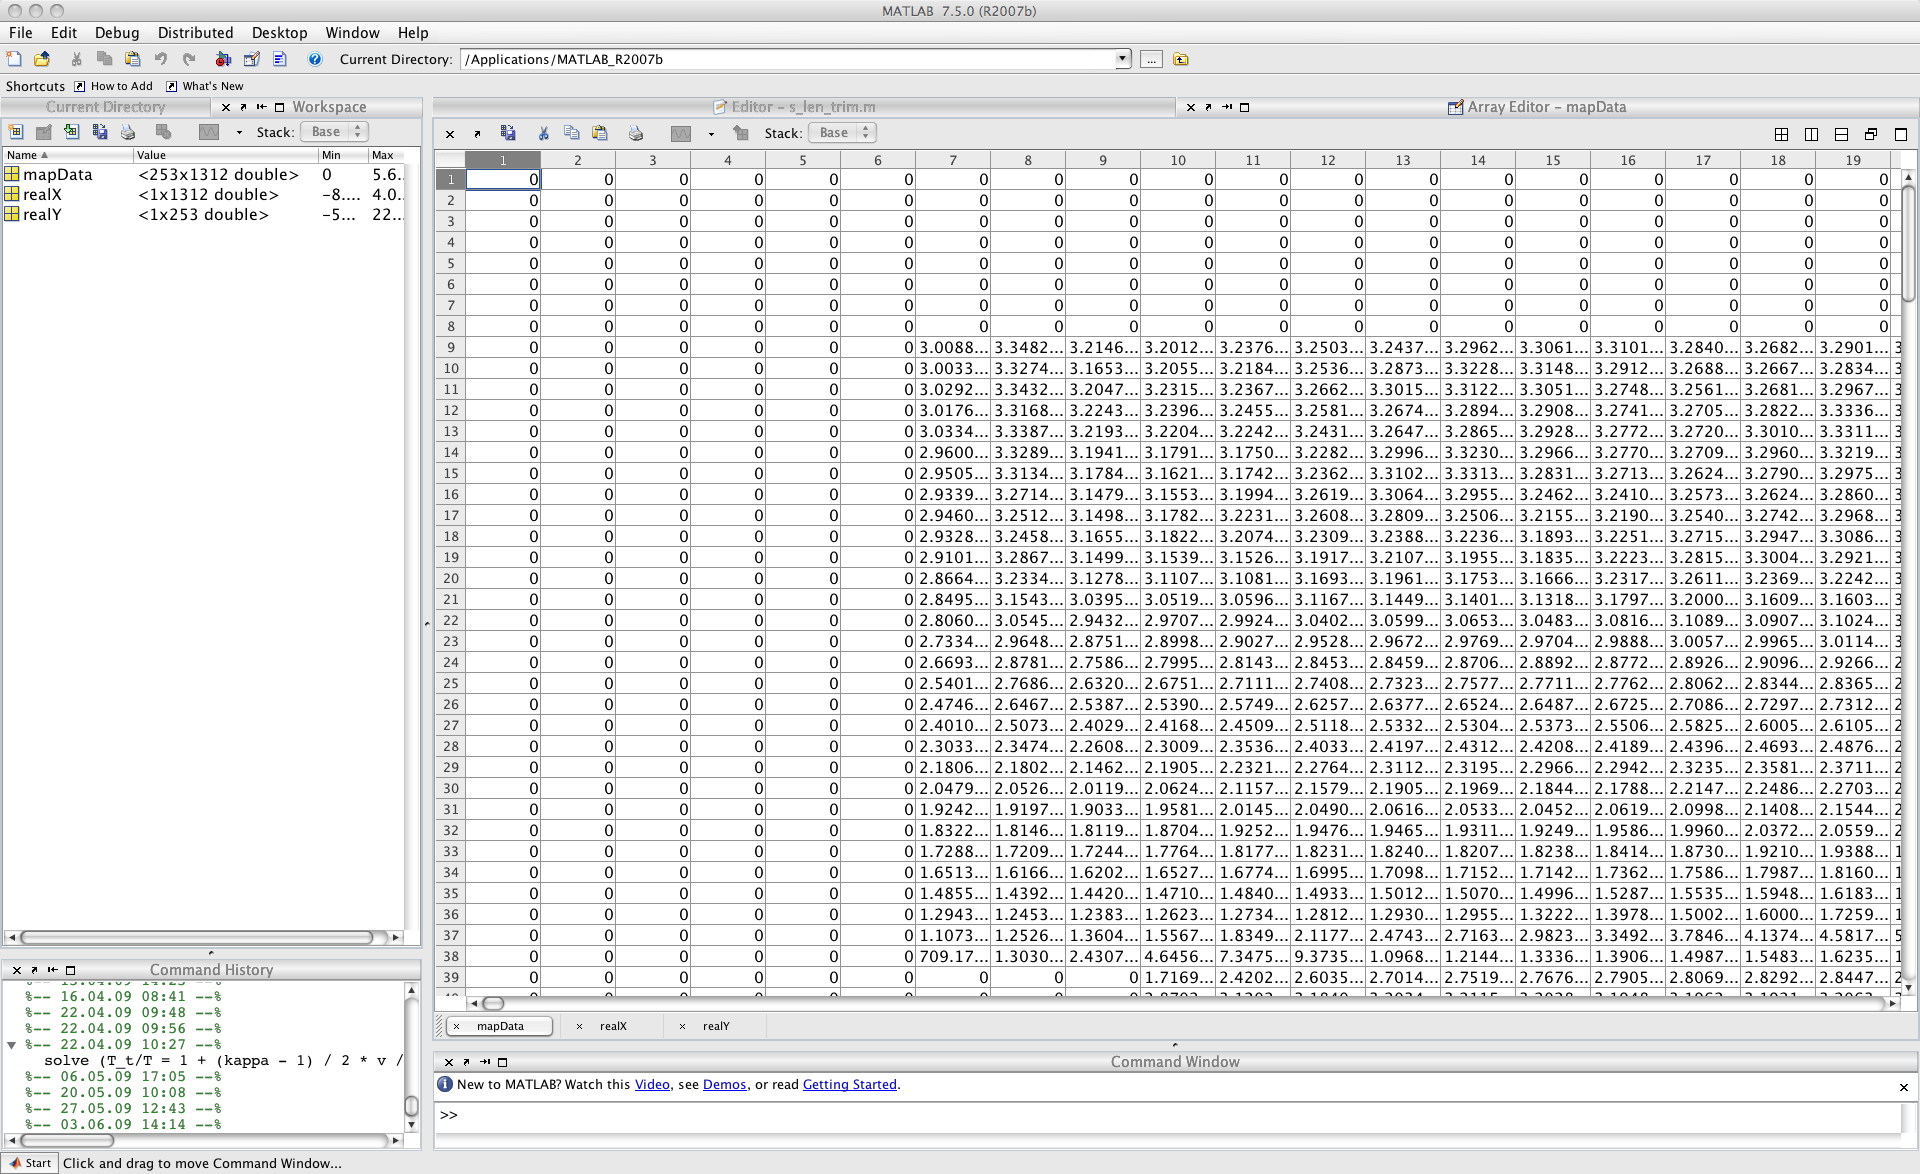Toggle top/bottom split layout in Array Editor
Screen dimensions: 1920x1174
[1841, 134]
